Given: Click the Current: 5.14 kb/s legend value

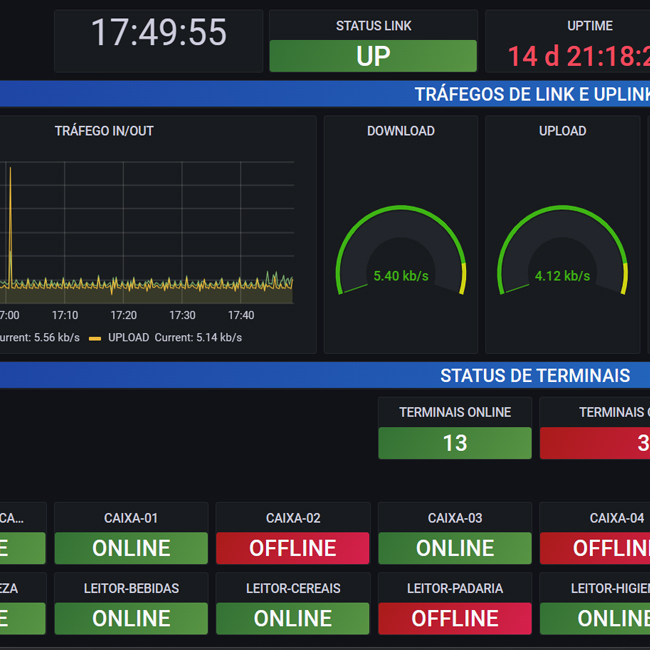Looking at the screenshot, I should pos(198,337).
